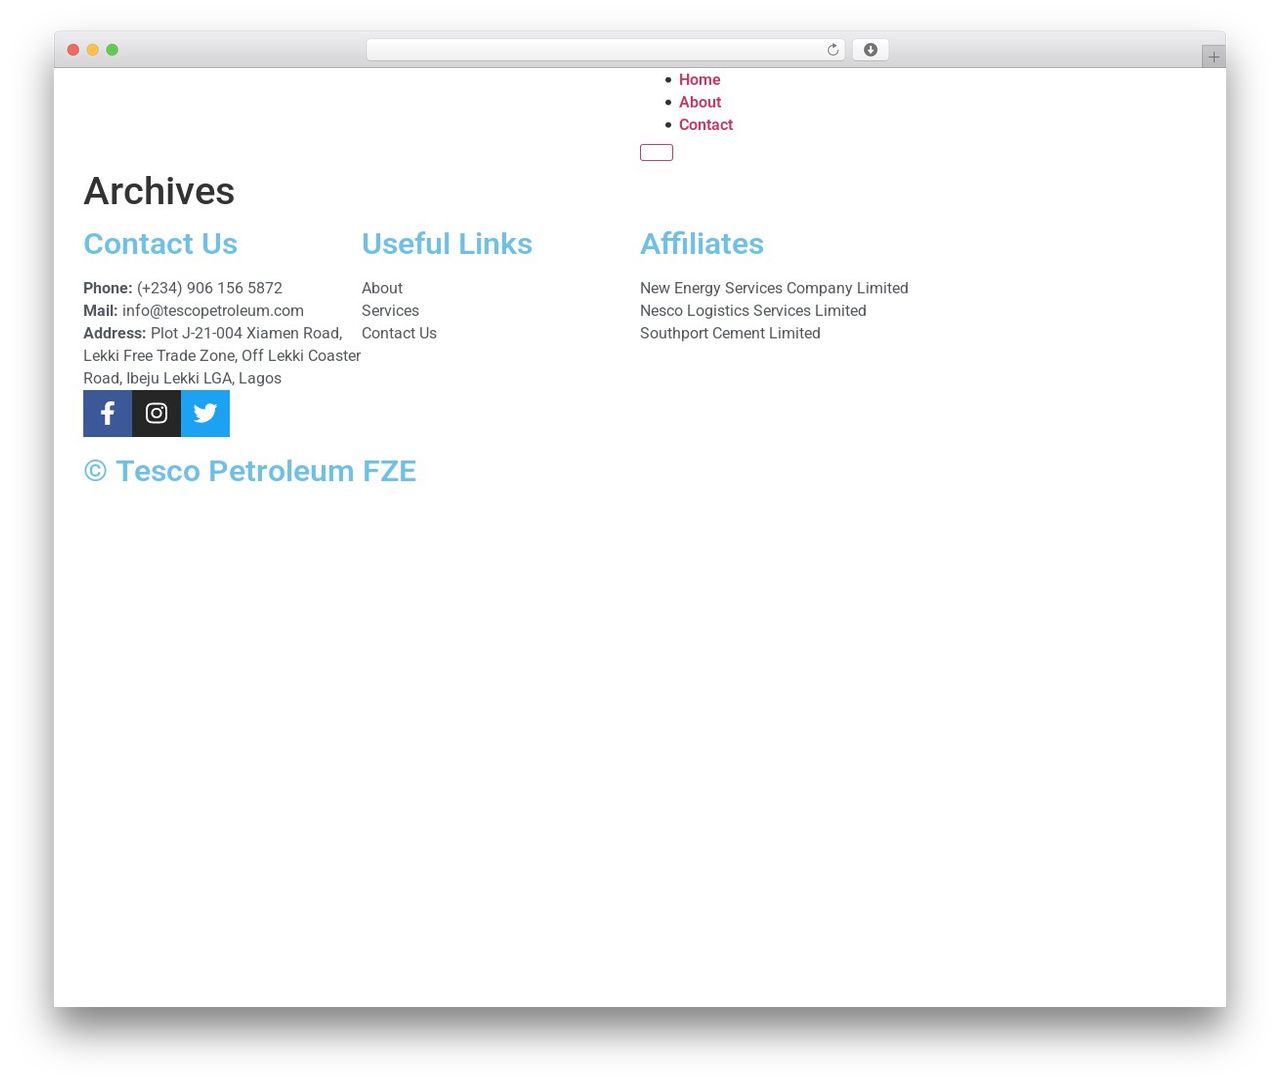
Task: Focus the browser address bar field
Action: point(595,50)
